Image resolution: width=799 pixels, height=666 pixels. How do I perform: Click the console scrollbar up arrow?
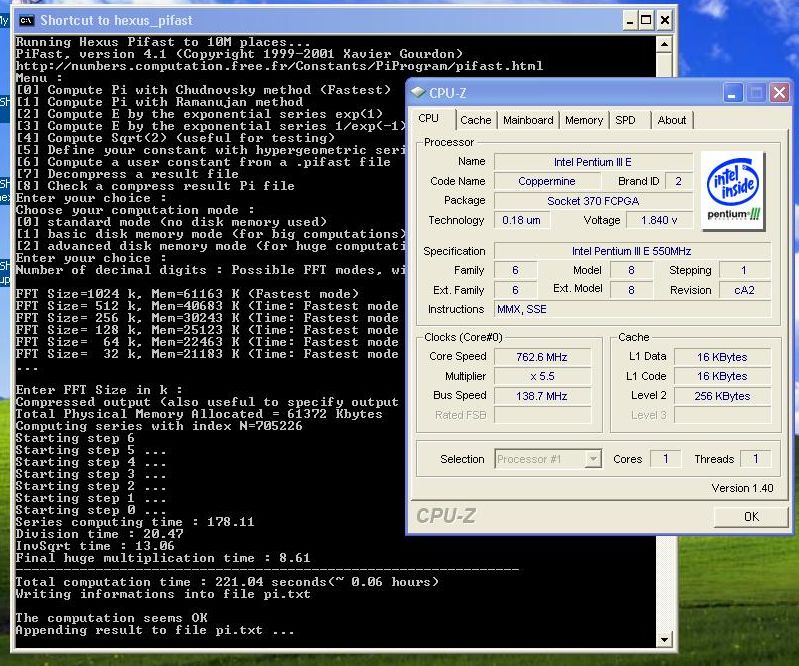[664, 45]
